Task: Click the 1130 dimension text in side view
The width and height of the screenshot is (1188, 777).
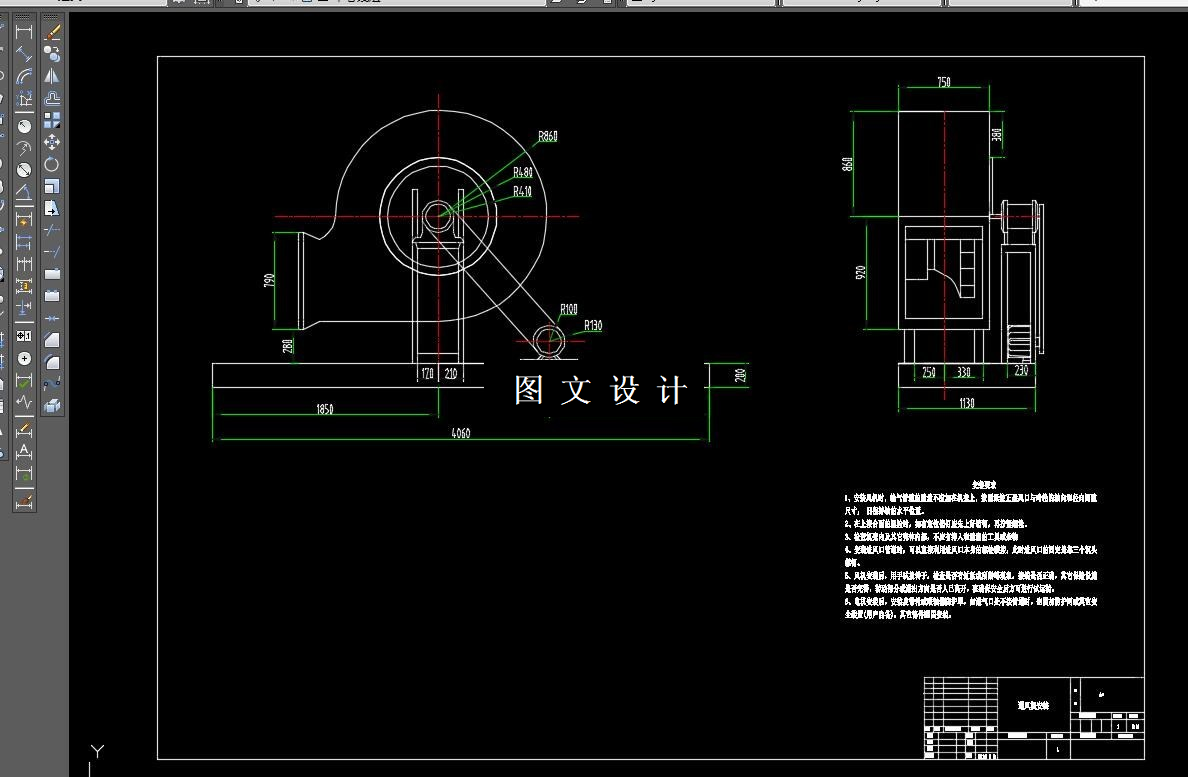Action: 967,403
